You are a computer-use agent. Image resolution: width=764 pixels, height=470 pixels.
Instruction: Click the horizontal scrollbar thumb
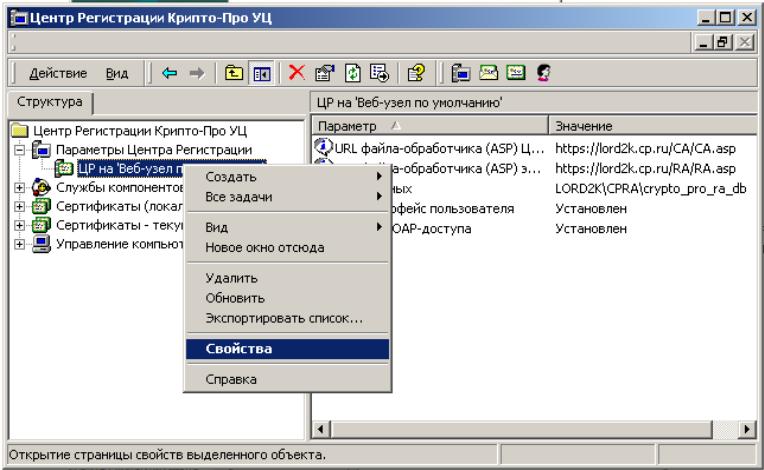(521, 429)
